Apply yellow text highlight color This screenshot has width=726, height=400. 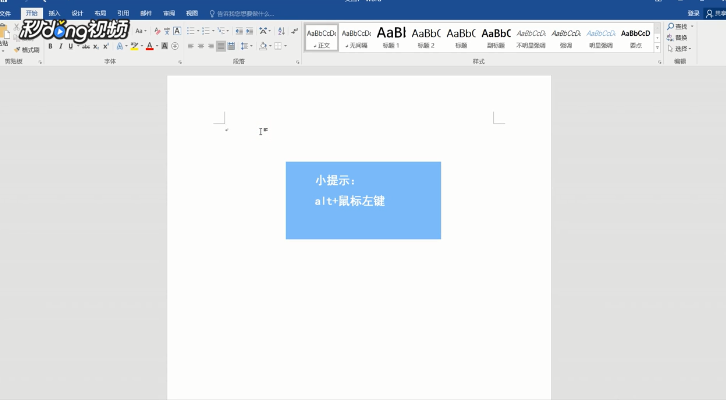pyautogui.click(x=134, y=46)
